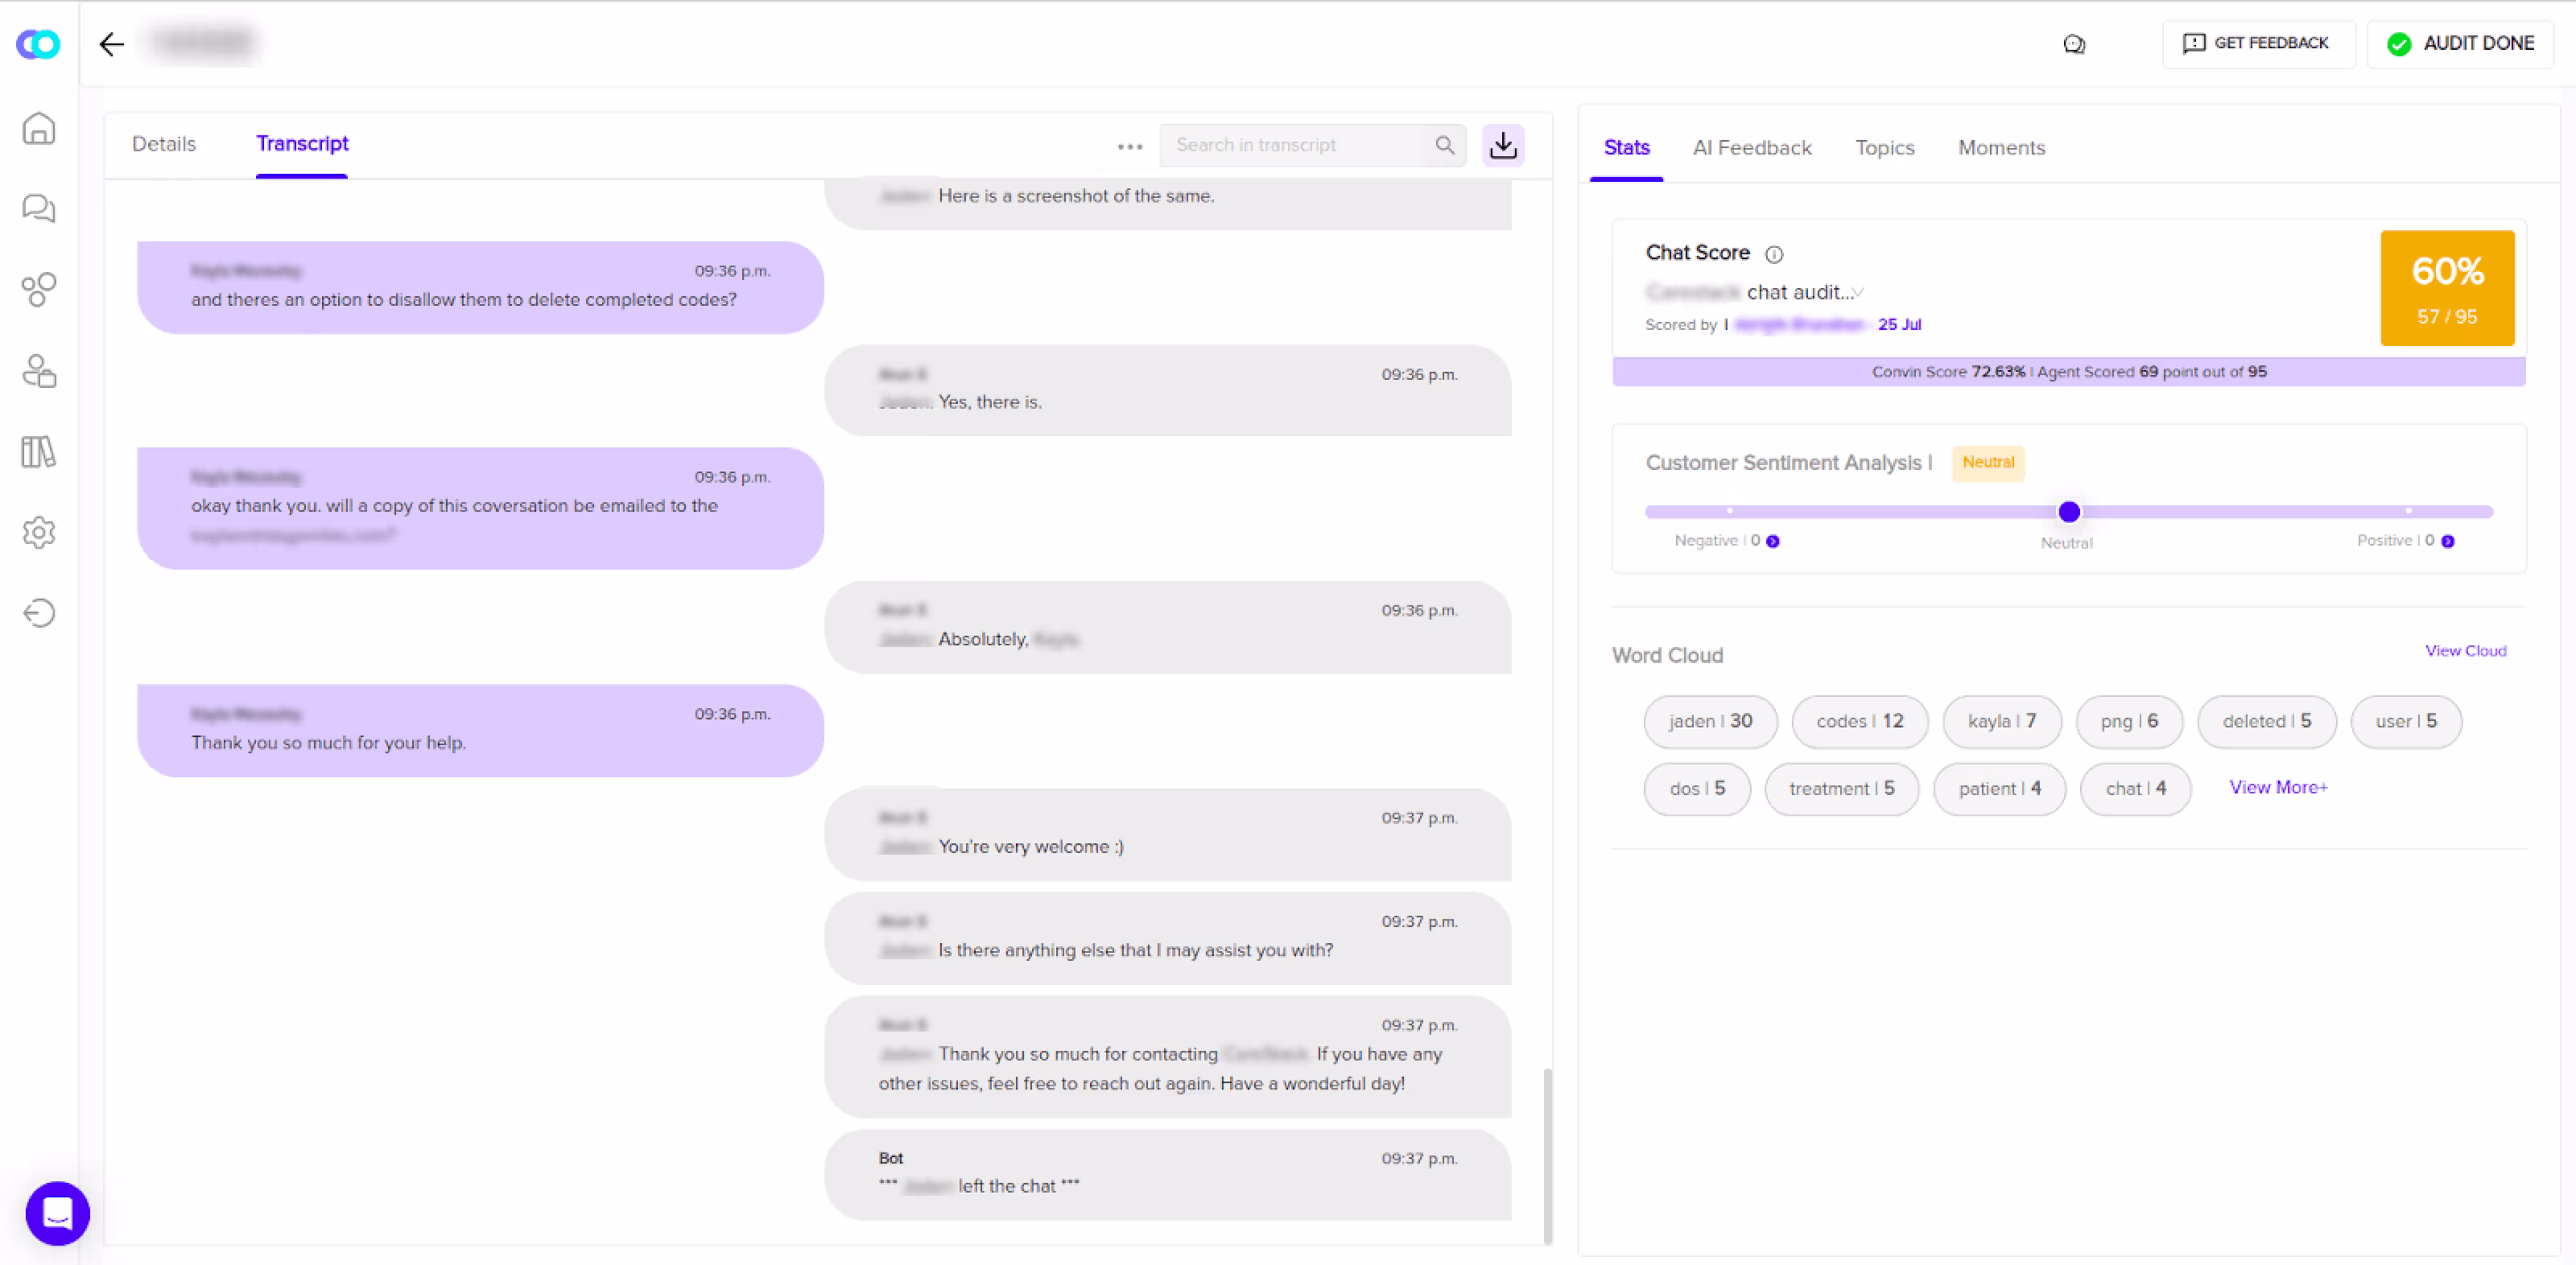Click the scorer name link beside Scored by
2576x1265 pixels.
(1799, 325)
